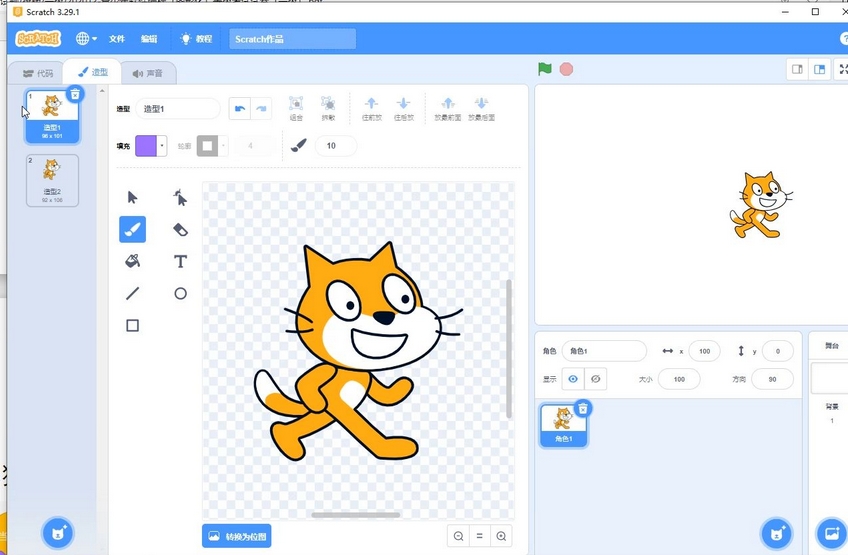Select costume thumbnail 造型1
Screen dimensions: 848x555
tap(52, 117)
